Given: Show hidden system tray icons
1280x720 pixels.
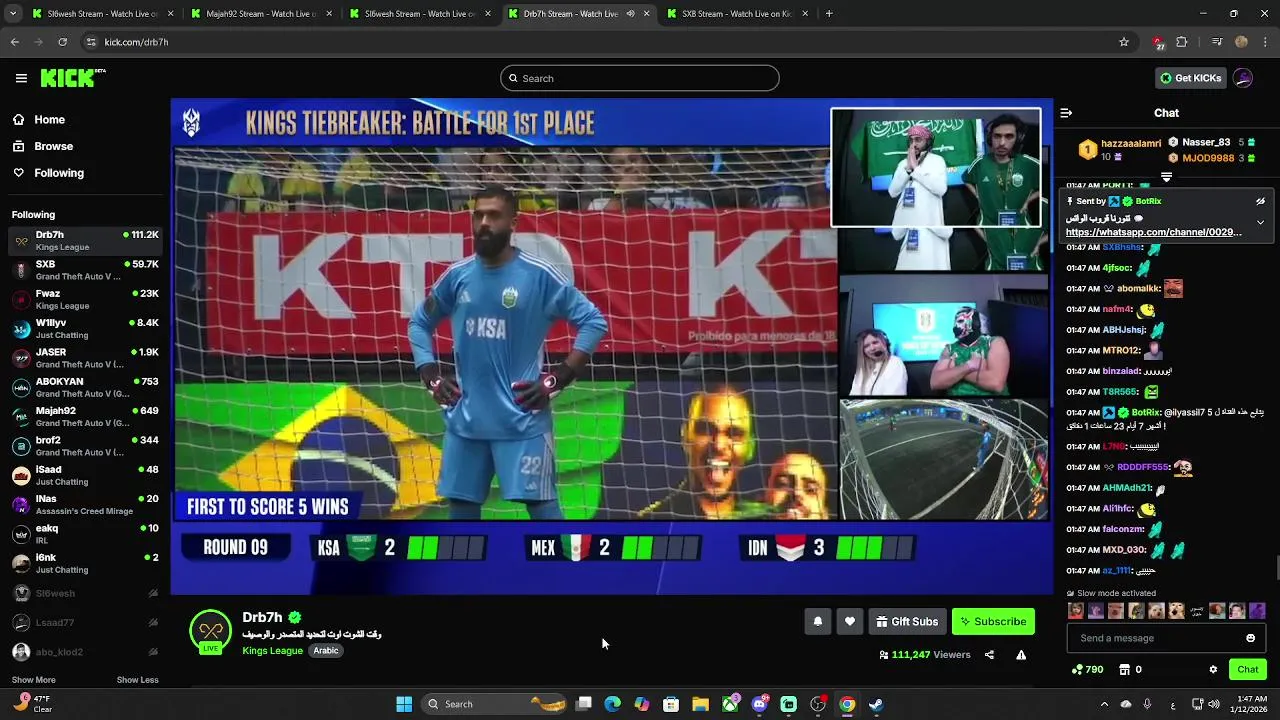Looking at the screenshot, I should [x=1104, y=704].
